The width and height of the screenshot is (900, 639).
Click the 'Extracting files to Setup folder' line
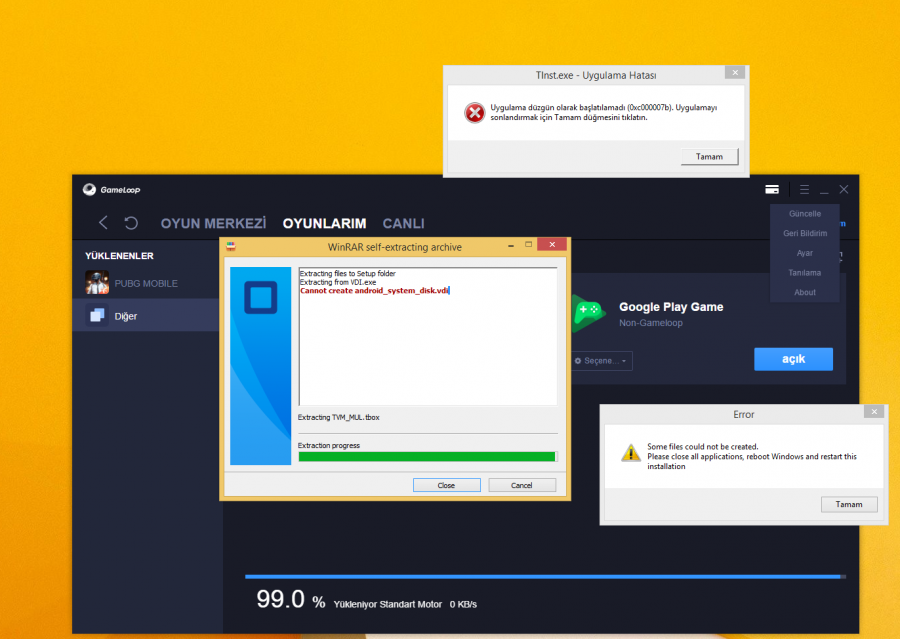coord(348,273)
